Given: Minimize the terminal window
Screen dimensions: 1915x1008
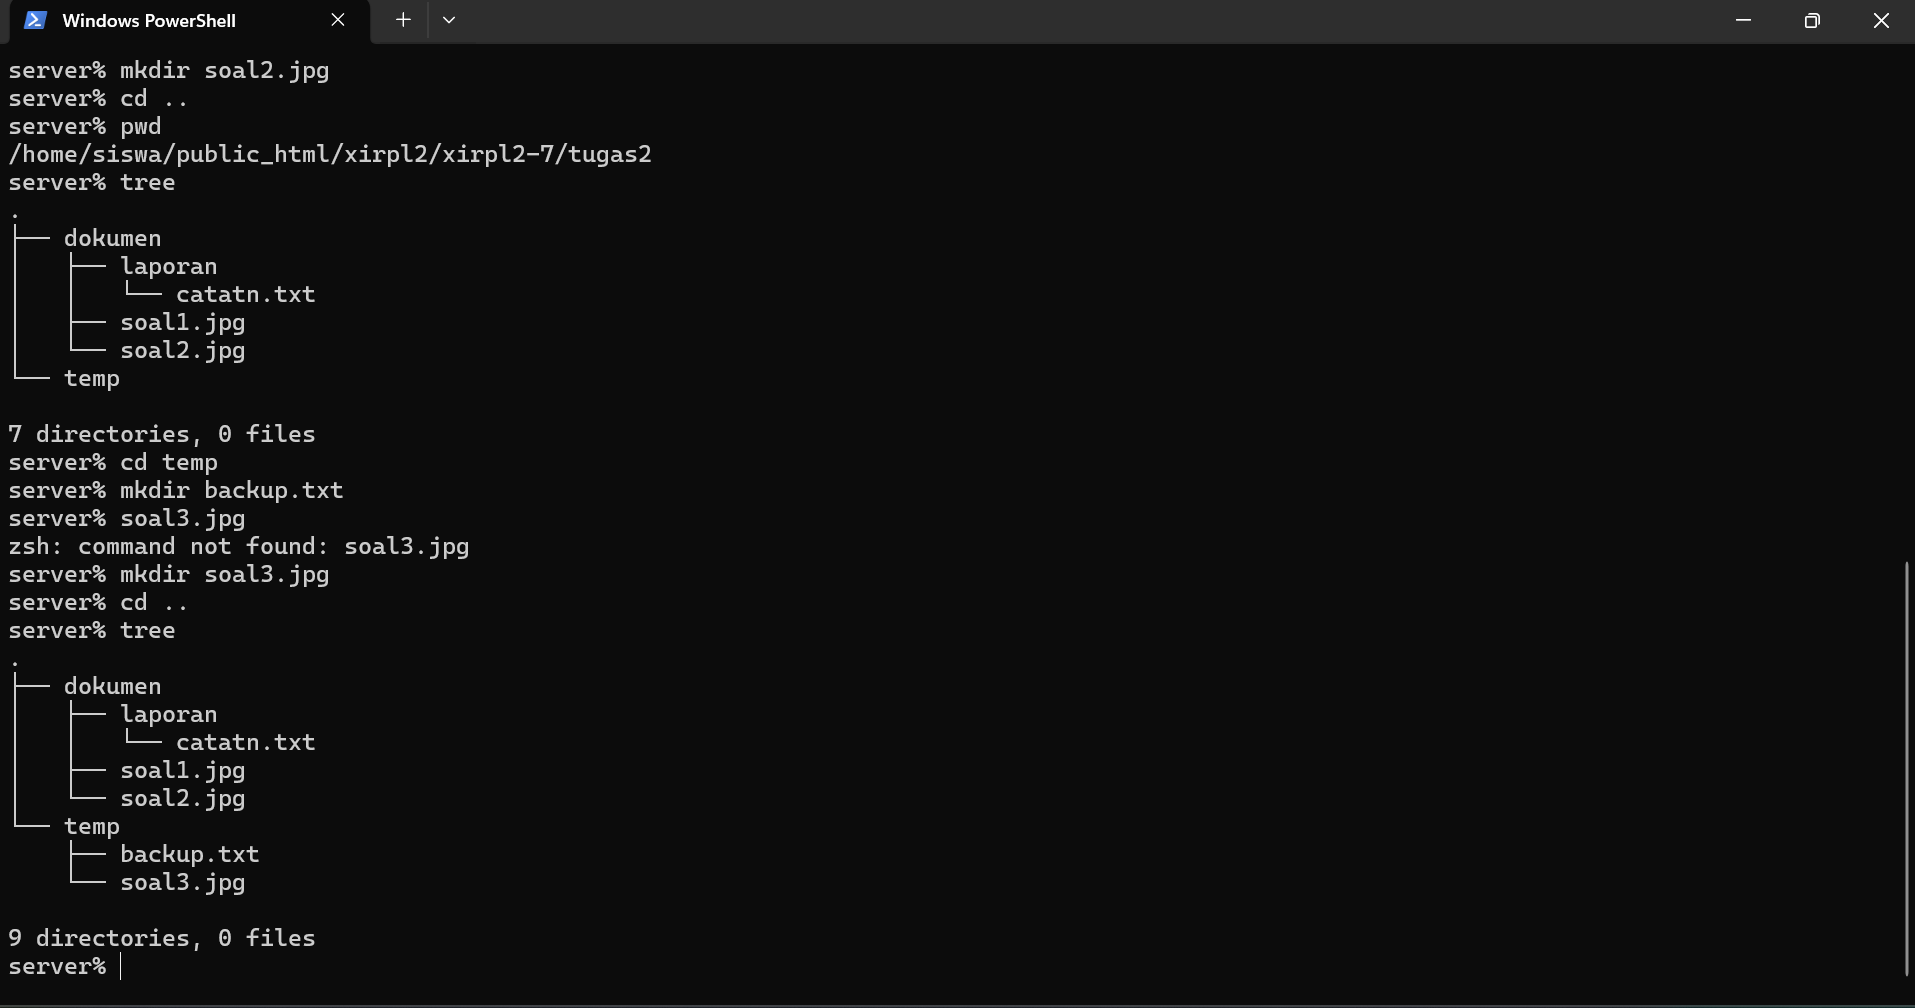Looking at the screenshot, I should tap(1743, 20).
